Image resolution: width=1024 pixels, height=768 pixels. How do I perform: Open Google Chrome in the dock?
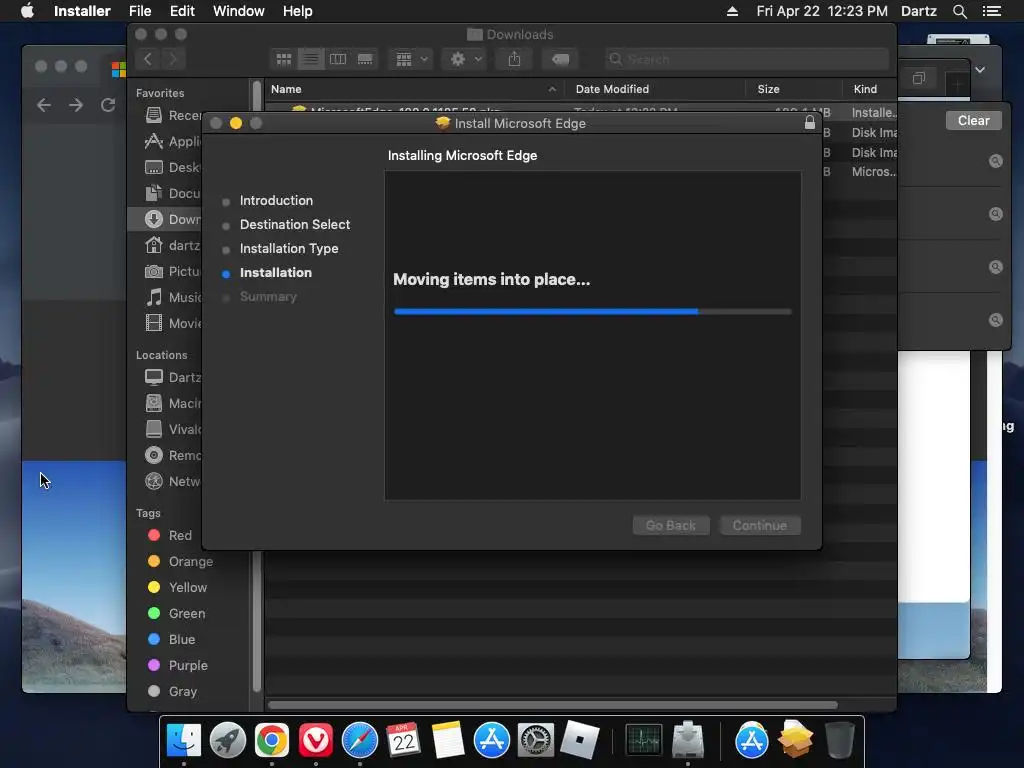click(272, 740)
